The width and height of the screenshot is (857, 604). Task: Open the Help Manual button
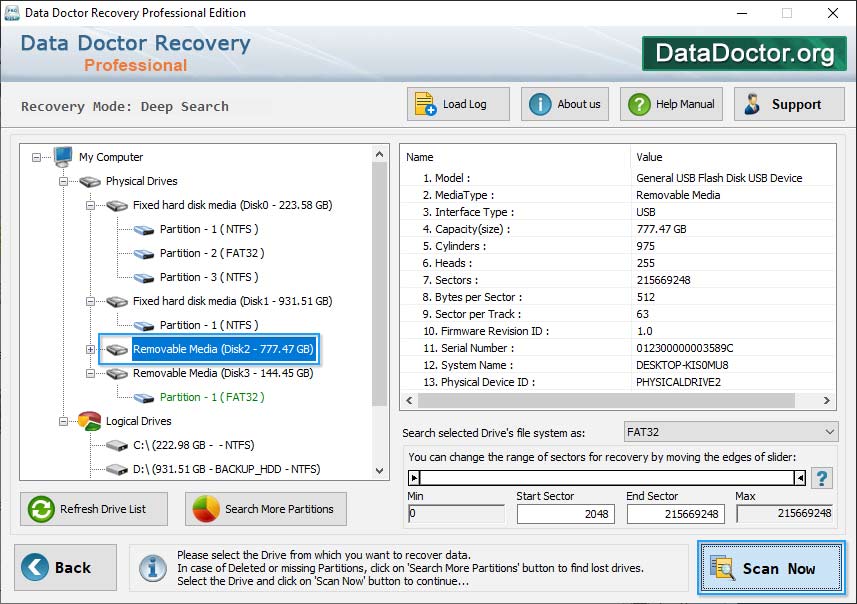coord(671,104)
